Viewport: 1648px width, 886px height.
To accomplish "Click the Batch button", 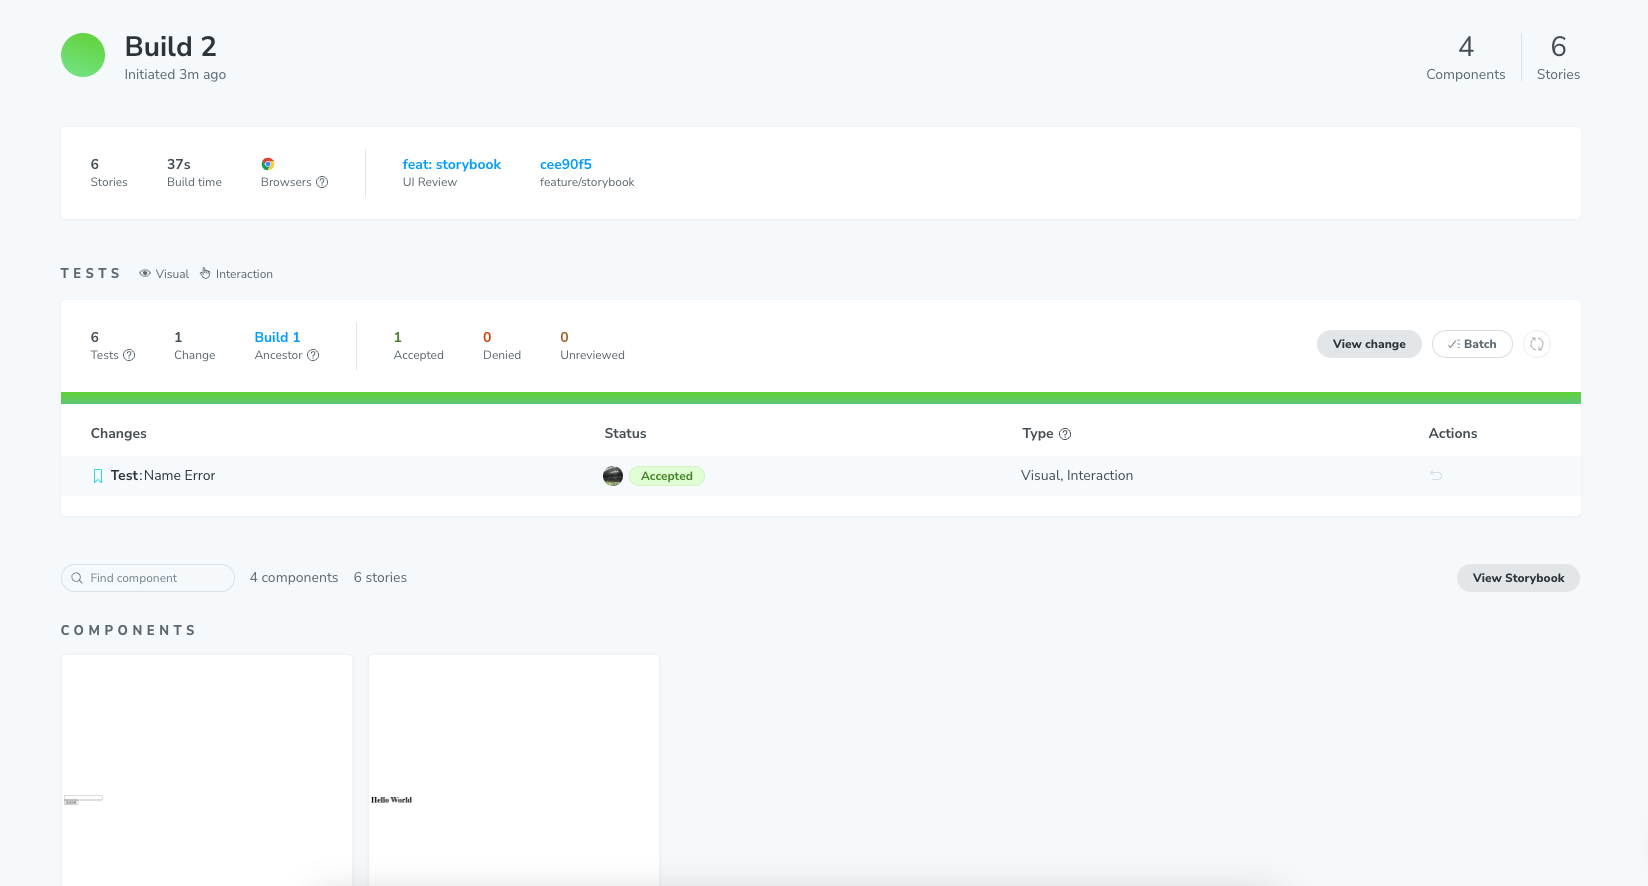I will click(x=1472, y=344).
